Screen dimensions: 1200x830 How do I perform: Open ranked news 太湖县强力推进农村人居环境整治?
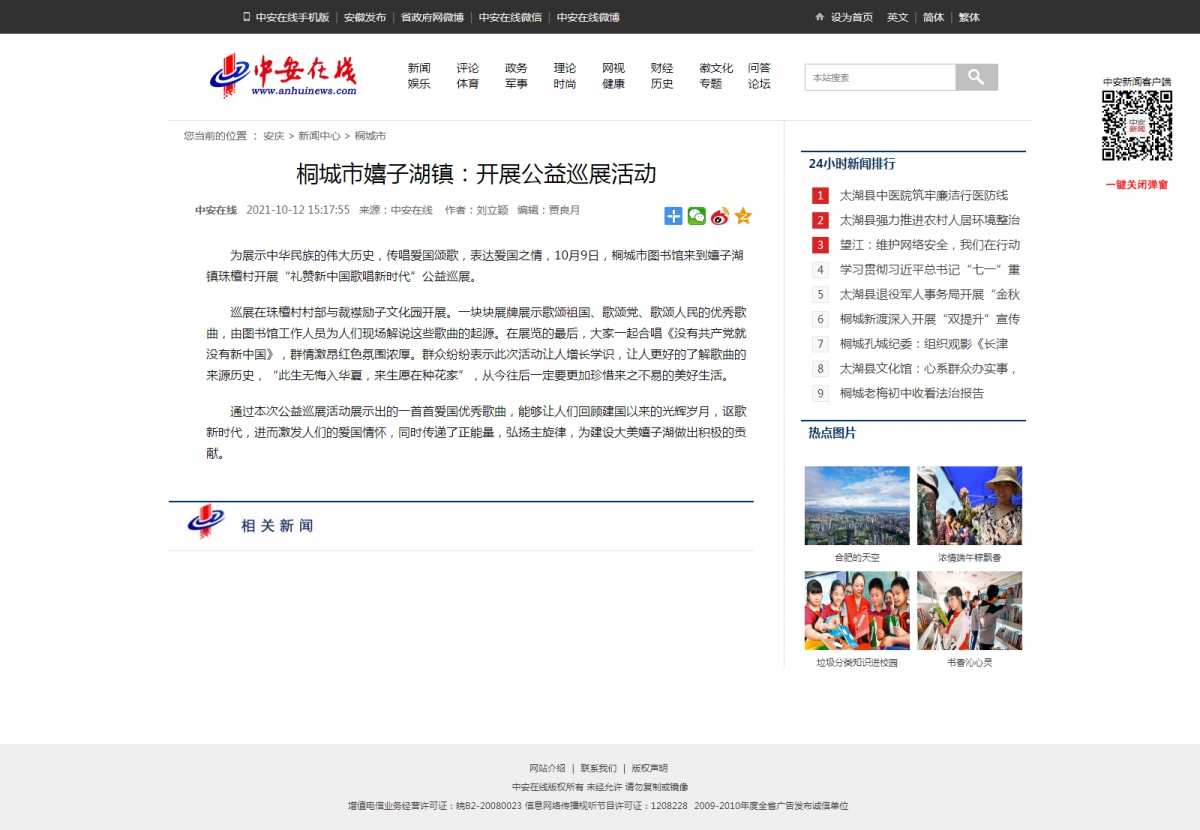click(x=930, y=220)
